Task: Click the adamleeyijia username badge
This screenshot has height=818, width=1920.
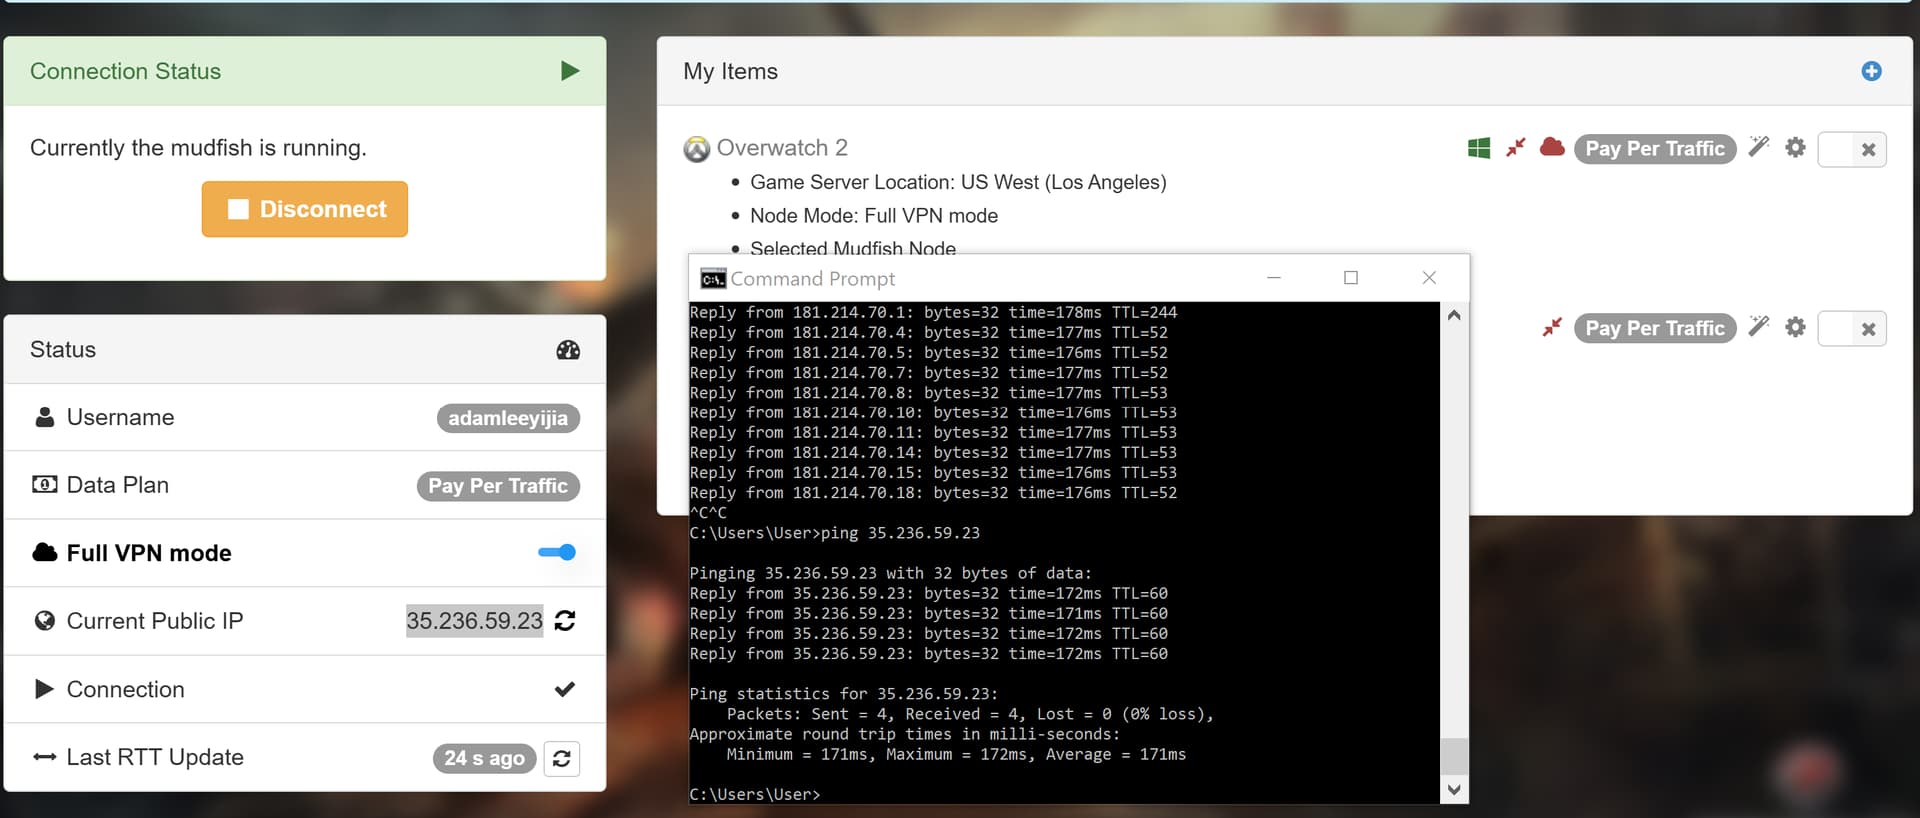Action: (x=507, y=418)
